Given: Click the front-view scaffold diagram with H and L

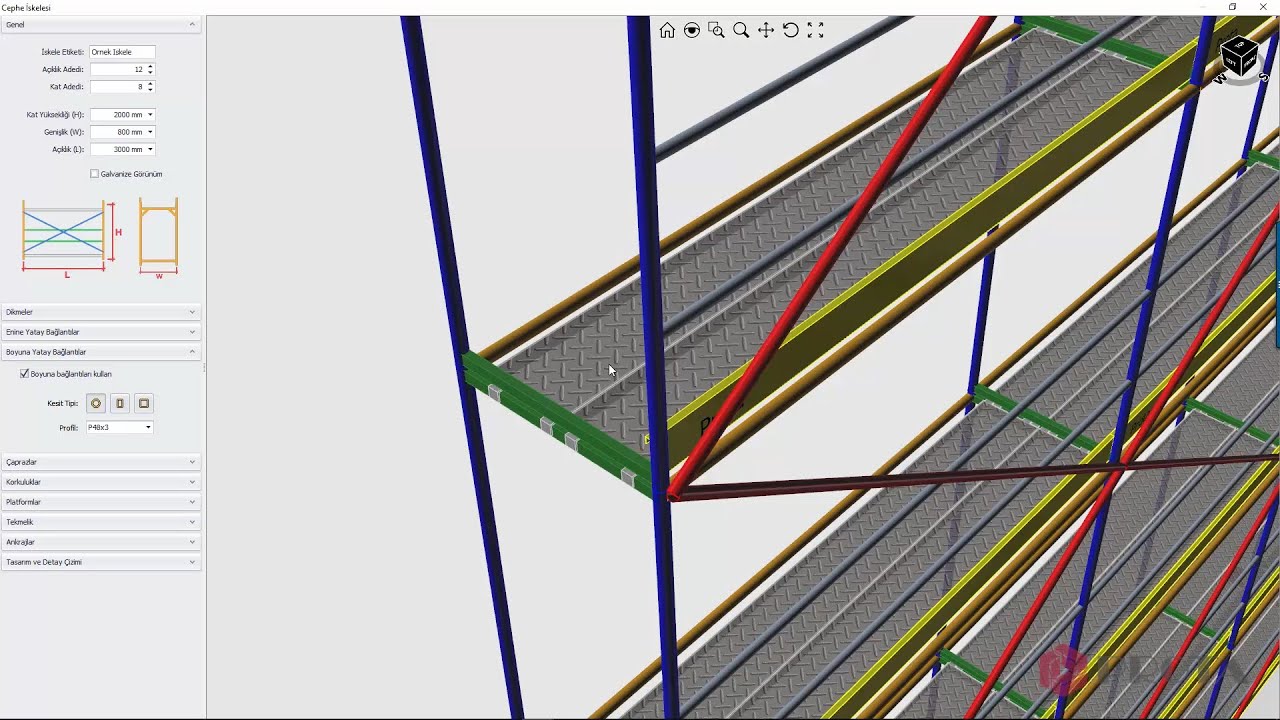Looking at the screenshot, I should [x=71, y=238].
